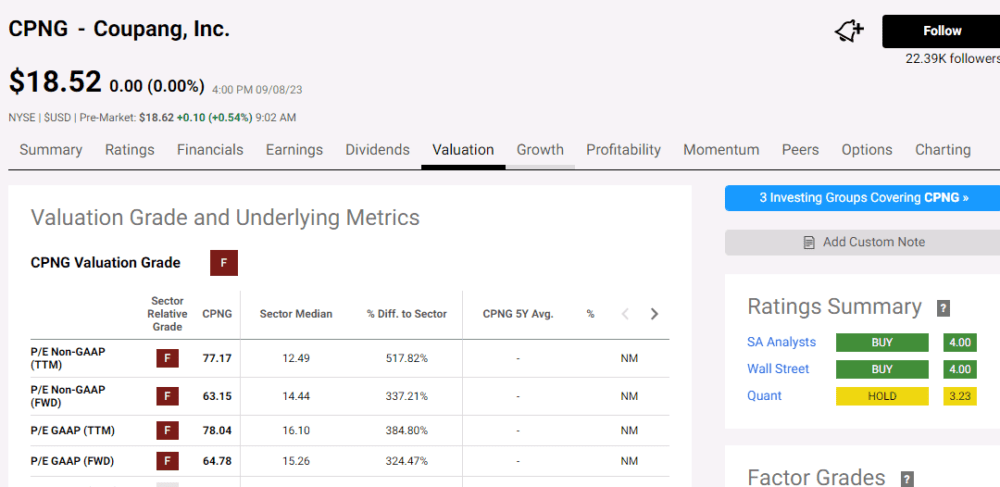Image resolution: width=1000 pixels, height=487 pixels.
Task: Select the Valuation tab
Action: coord(463,150)
